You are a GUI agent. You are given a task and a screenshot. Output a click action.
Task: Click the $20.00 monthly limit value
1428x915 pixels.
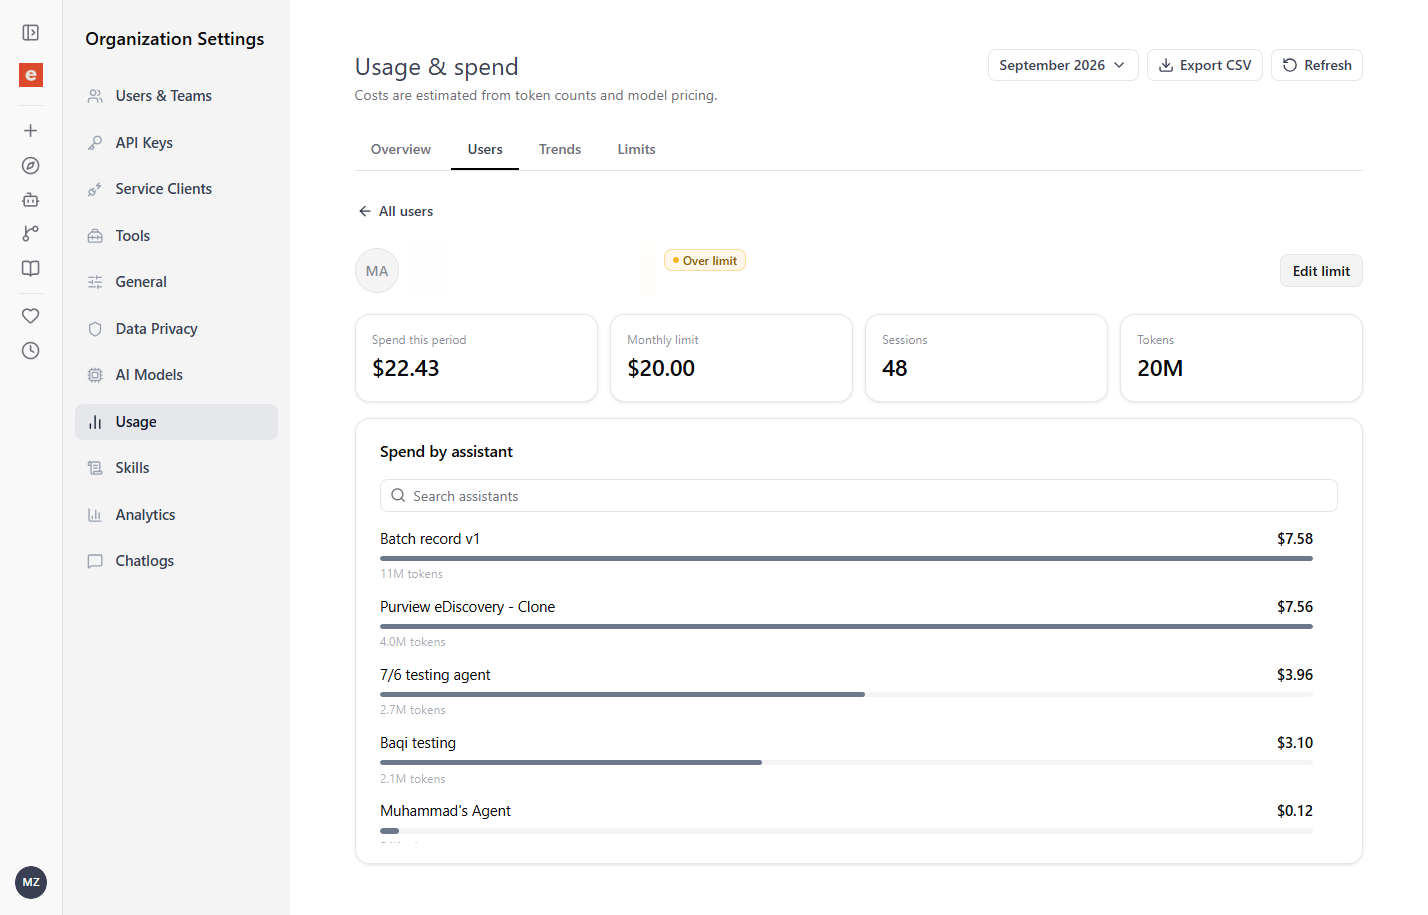coord(661,368)
